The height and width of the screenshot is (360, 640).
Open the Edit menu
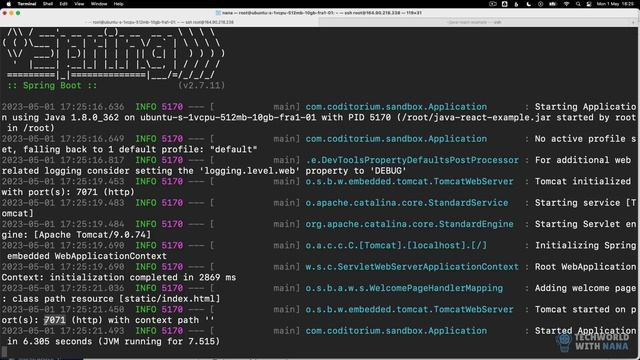coord(63,4)
